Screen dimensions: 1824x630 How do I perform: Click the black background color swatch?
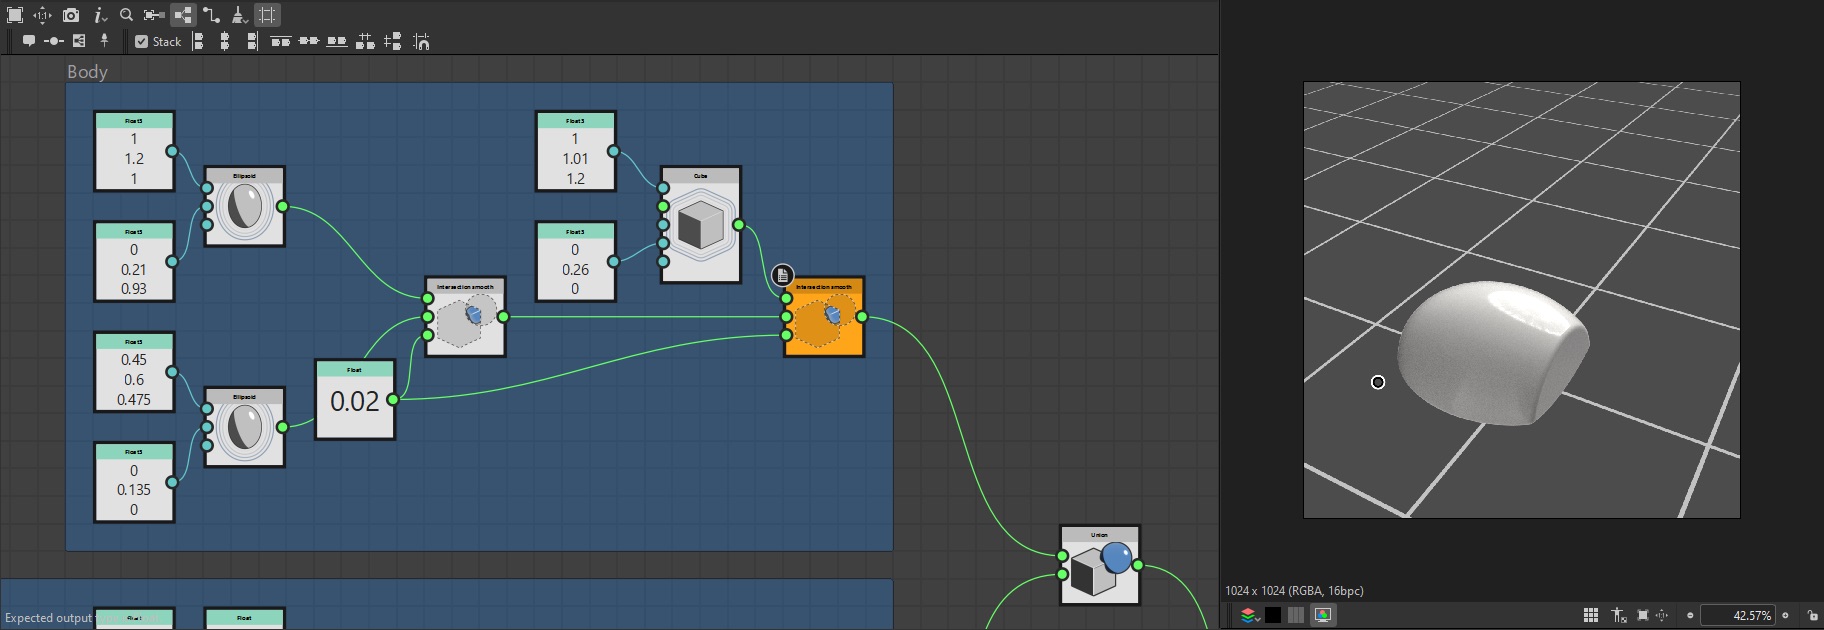click(x=1273, y=615)
